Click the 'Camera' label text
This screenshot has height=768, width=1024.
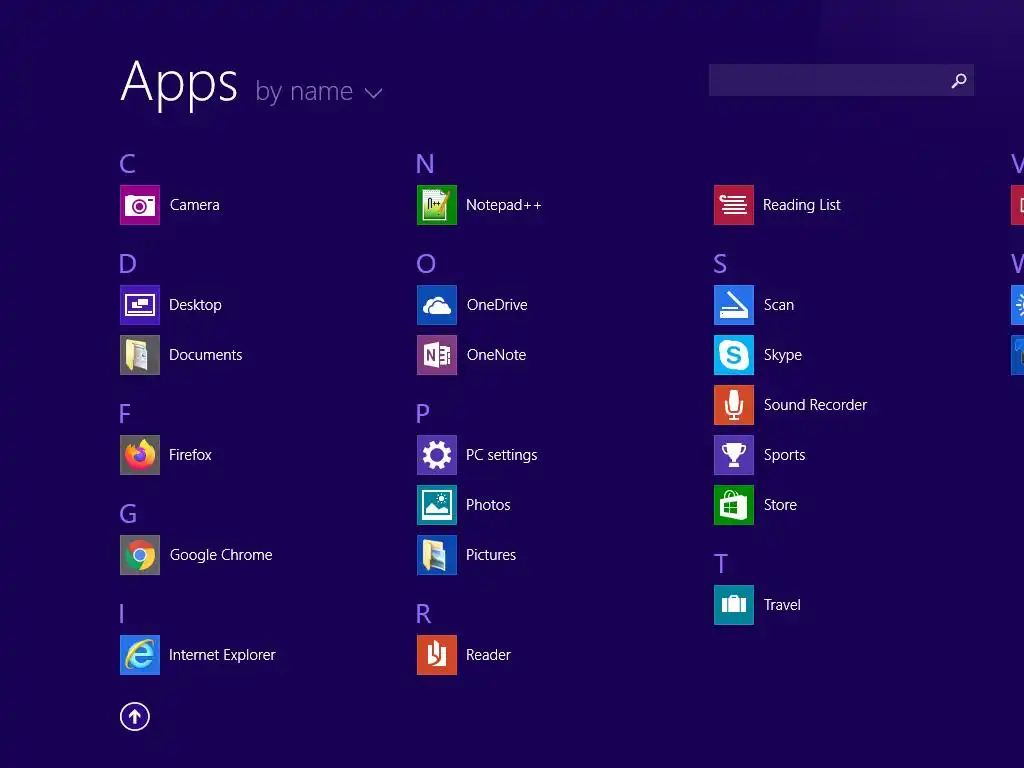pos(195,205)
